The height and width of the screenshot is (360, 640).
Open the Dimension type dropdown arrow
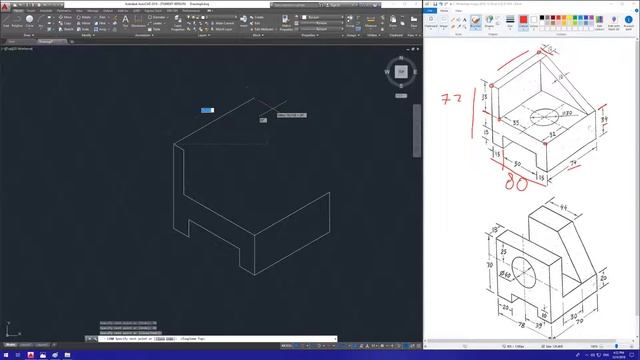point(167,17)
